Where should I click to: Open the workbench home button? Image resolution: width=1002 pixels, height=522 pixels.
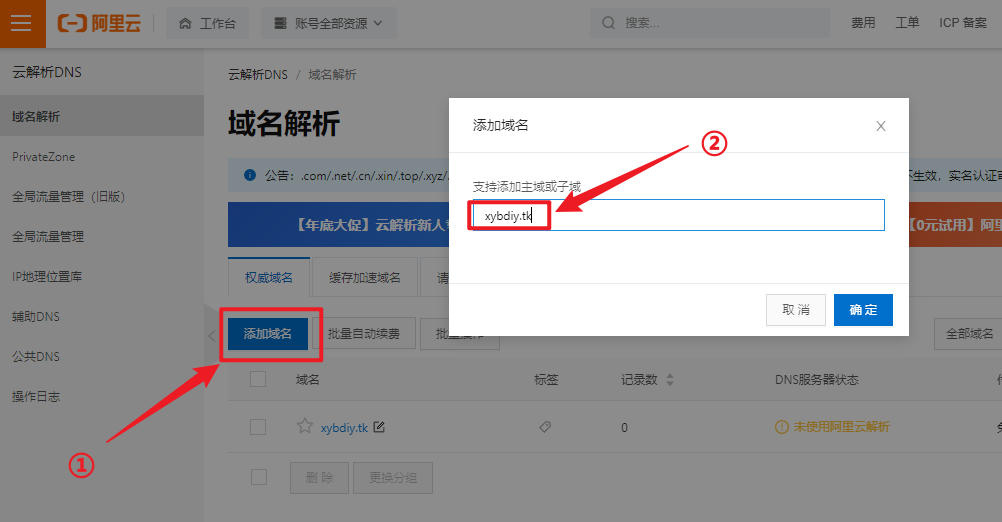tap(208, 24)
